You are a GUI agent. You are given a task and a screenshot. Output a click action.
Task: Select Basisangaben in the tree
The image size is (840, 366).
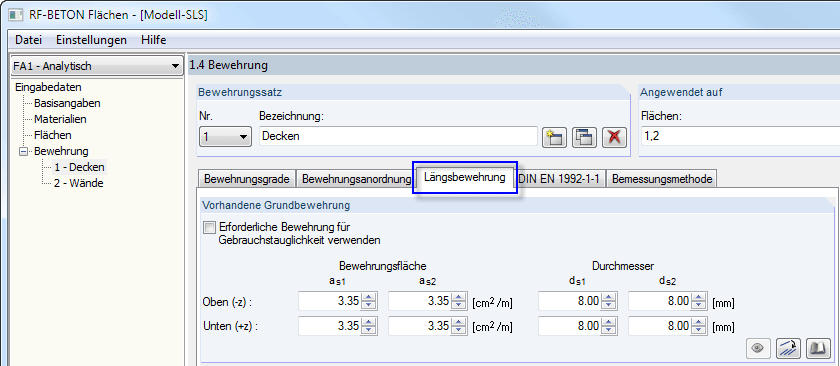click(x=67, y=103)
